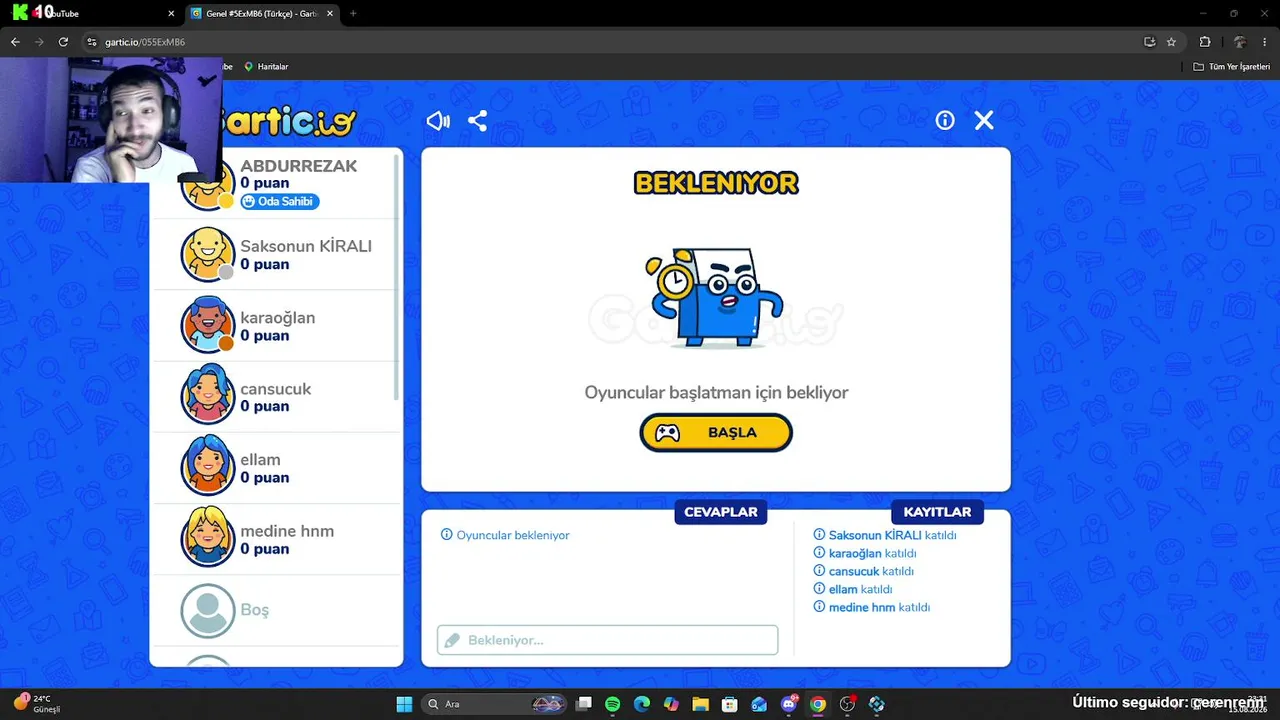Click cansucuk player avatar
The width and height of the screenshot is (1280, 720).
pos(208,396)
